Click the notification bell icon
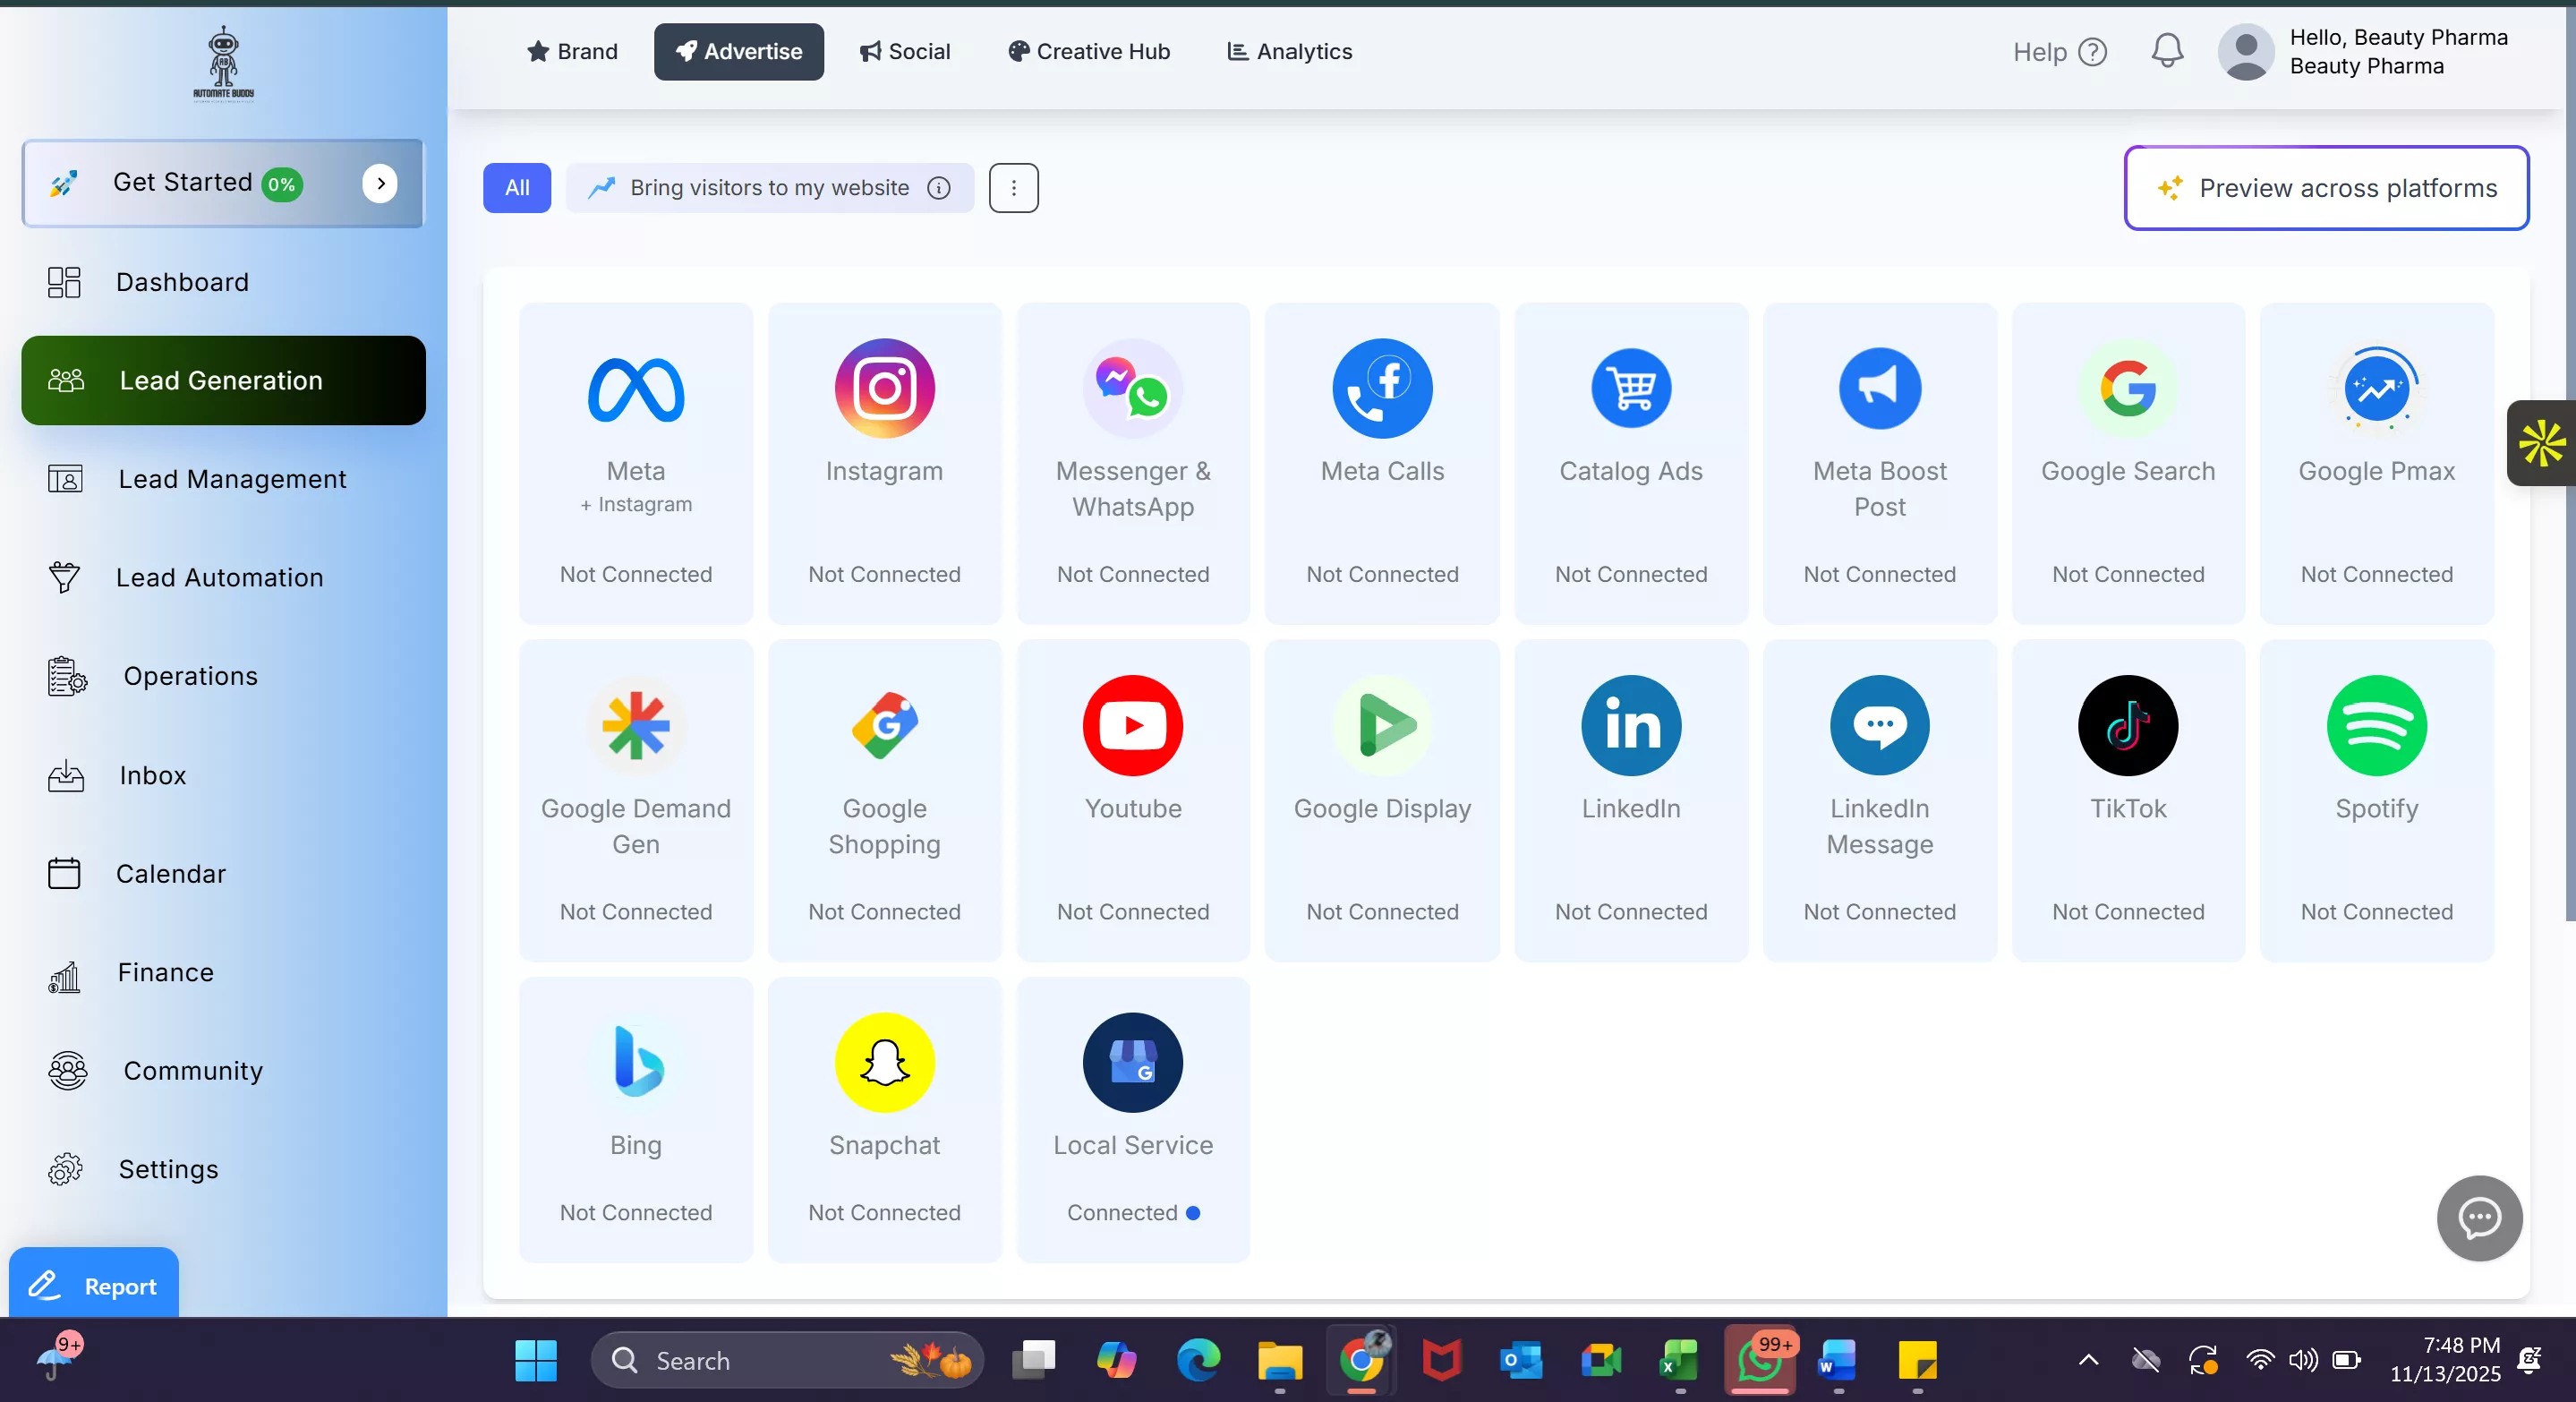Image resolution: width=2576 pixels, height=1402 pixels. [x=2167, y=51]
